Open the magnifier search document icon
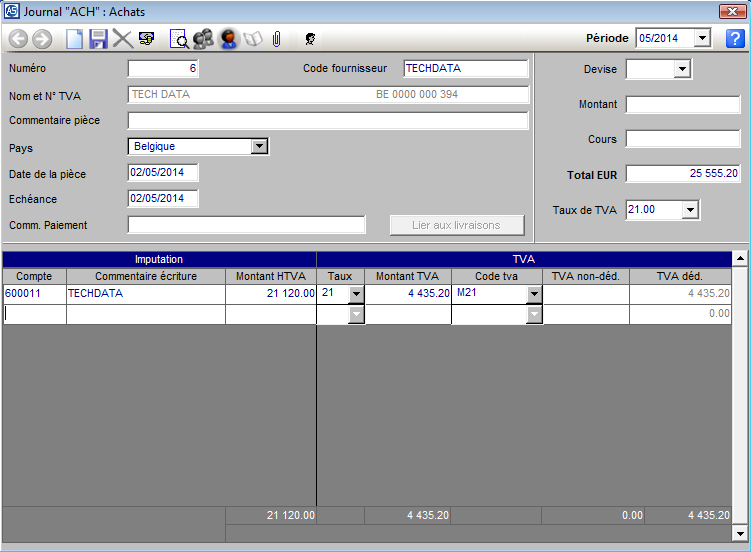The image size is (751, 552). point(179,39)
